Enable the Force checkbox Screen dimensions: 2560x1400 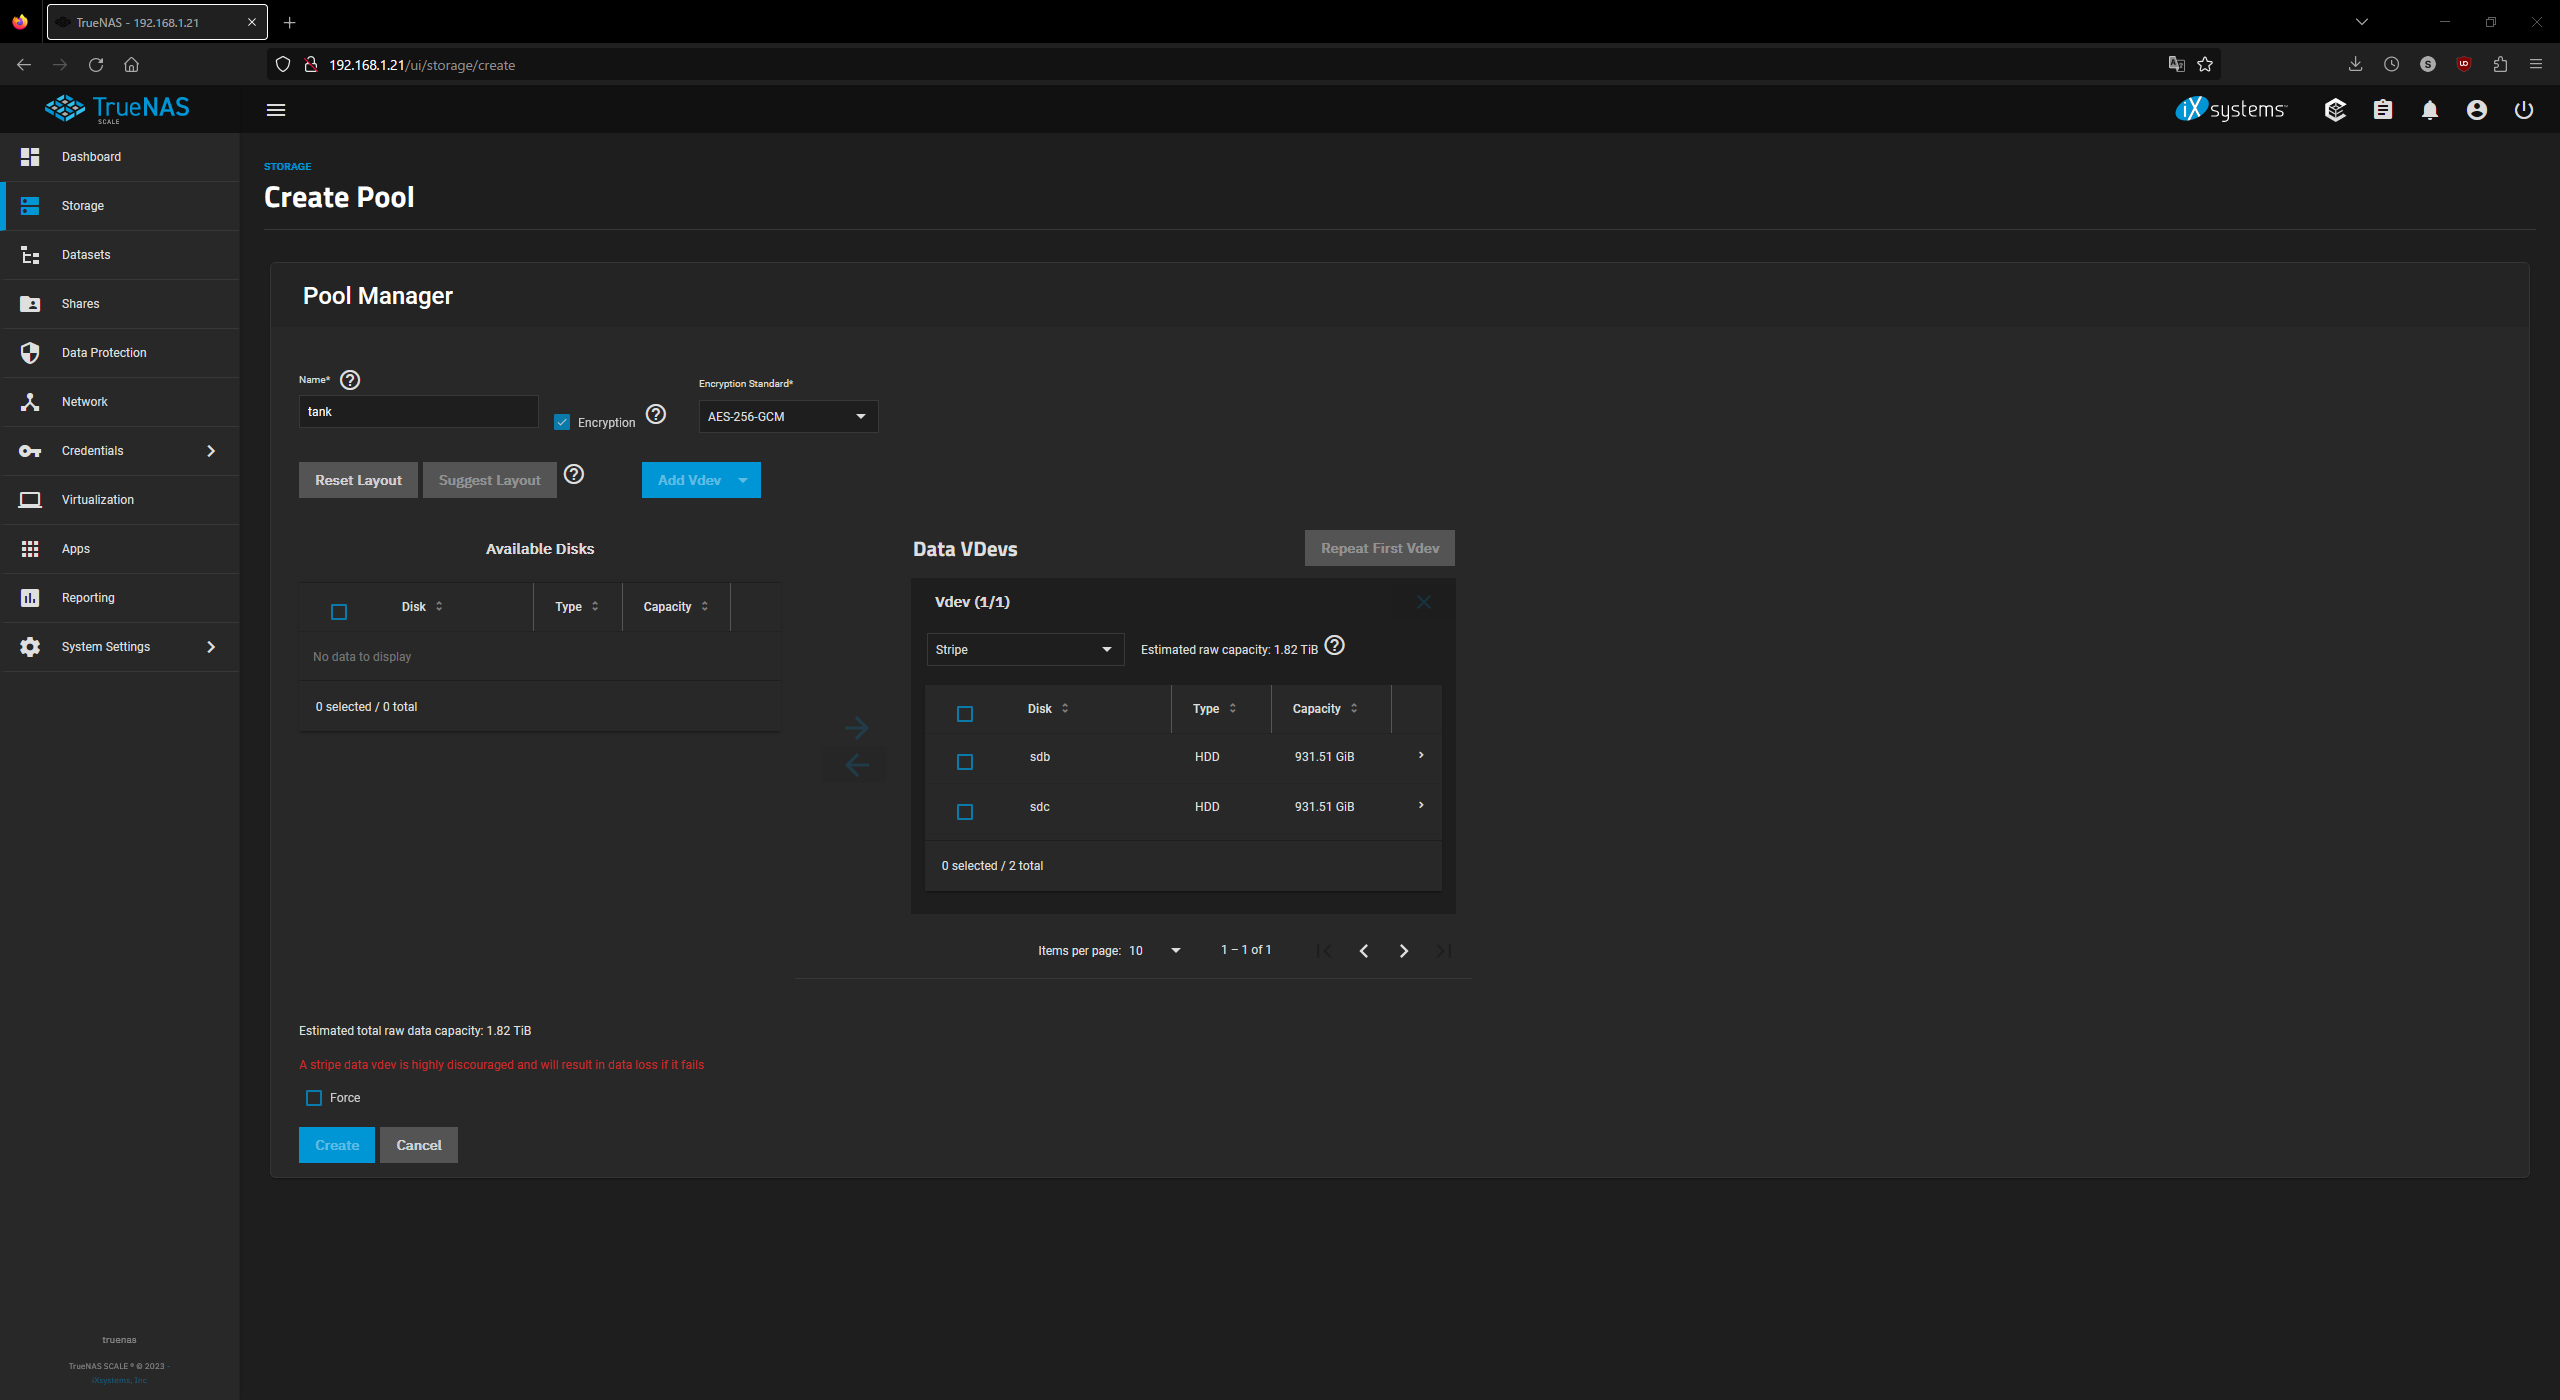click(312, 1097)
